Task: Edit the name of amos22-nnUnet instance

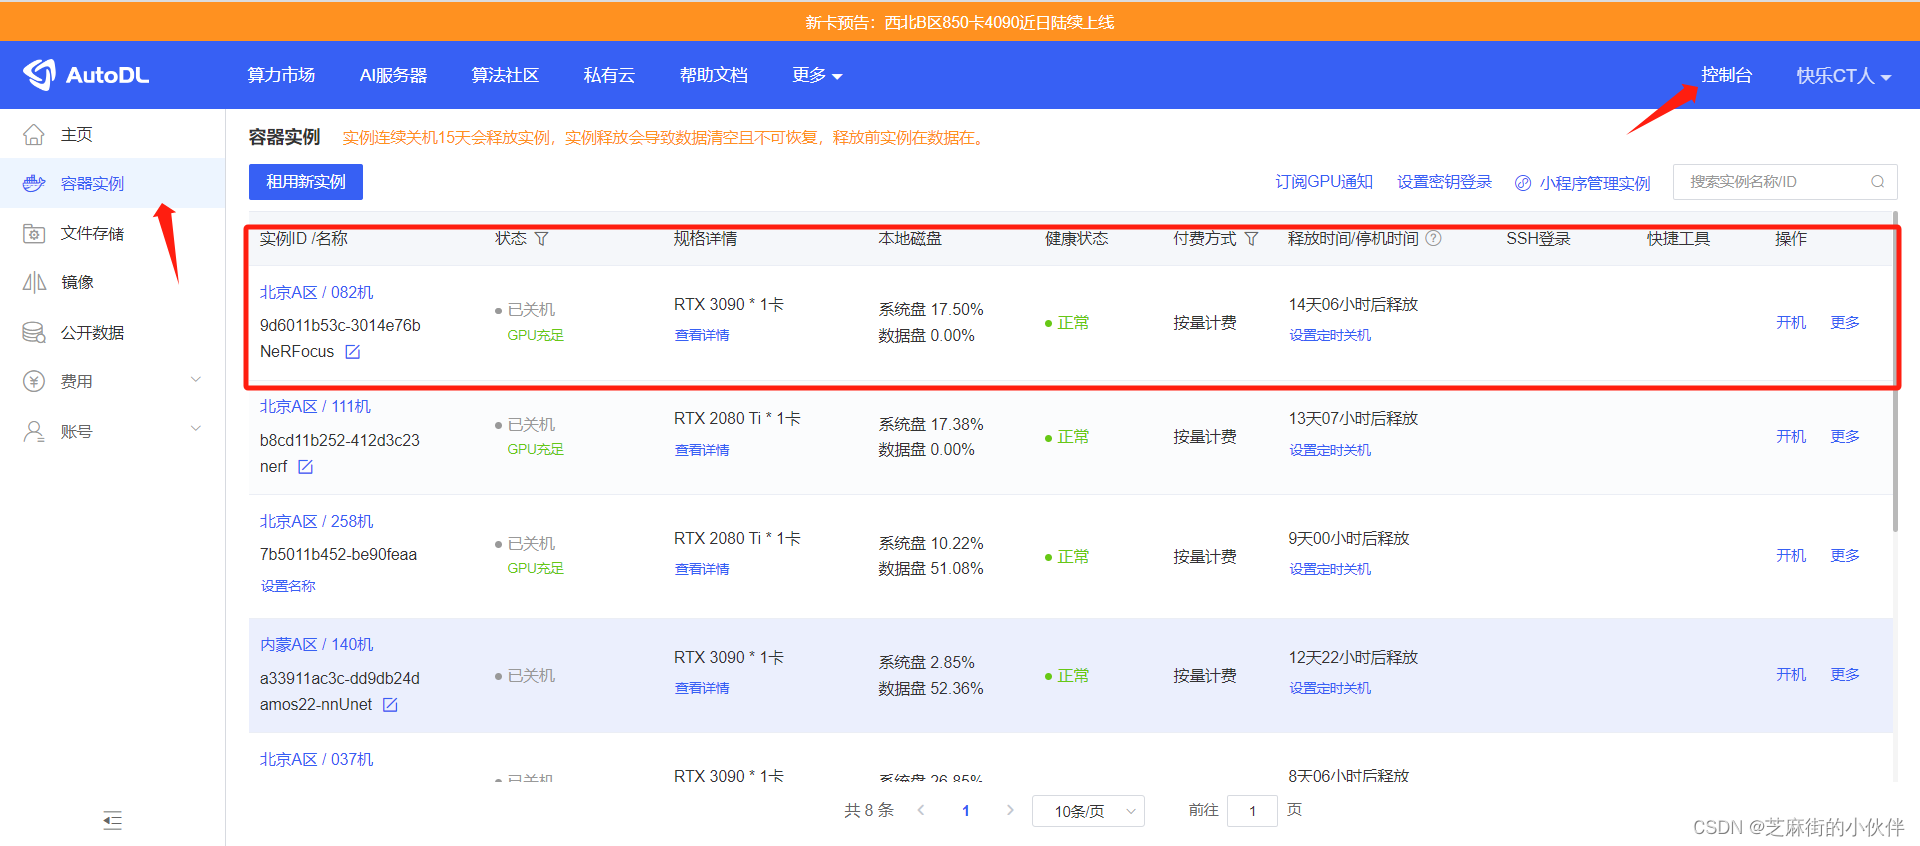Action: click(x=390, y=705)
